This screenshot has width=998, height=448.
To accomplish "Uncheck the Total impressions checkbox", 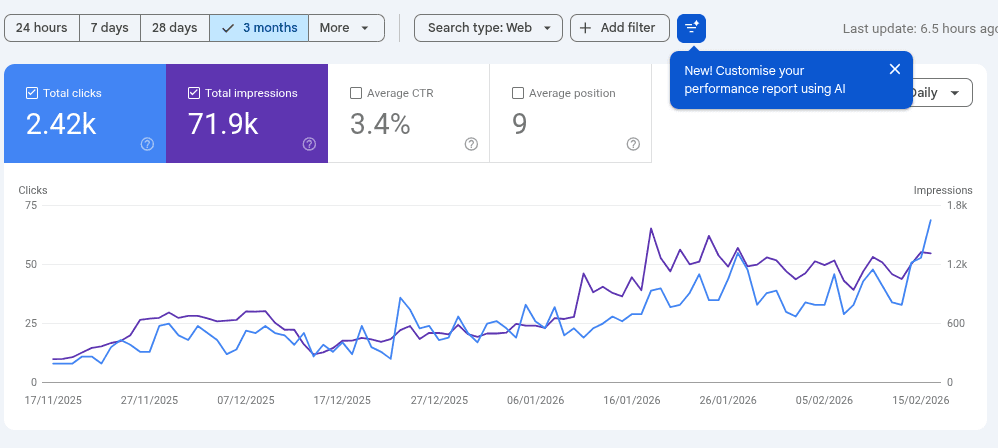I will click(193, 93).
